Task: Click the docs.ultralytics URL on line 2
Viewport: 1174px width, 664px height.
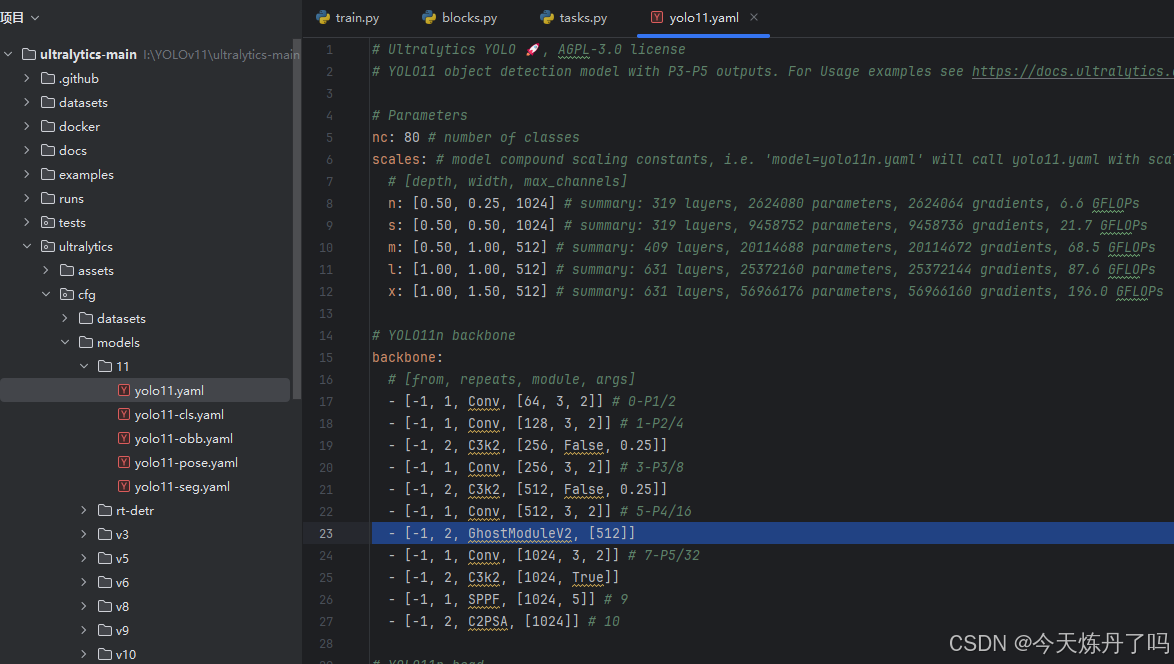Action: (x=1072, y=70)
